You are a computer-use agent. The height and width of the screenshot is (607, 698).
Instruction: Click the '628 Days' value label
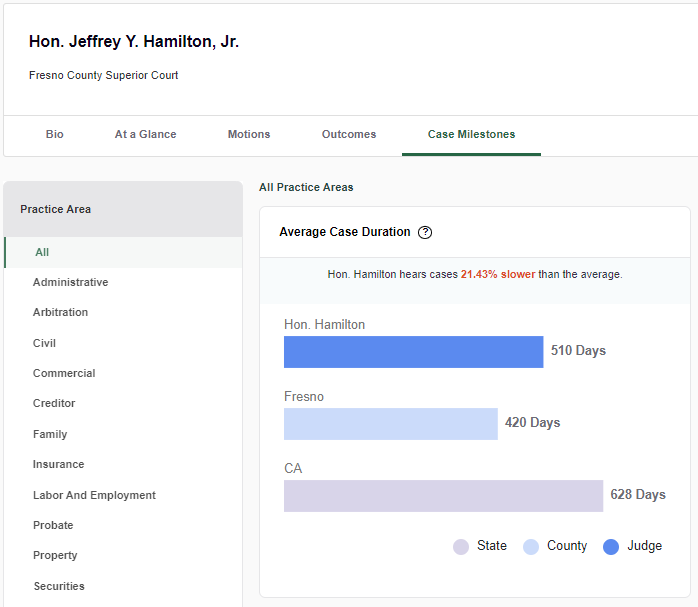pos(638,494)
